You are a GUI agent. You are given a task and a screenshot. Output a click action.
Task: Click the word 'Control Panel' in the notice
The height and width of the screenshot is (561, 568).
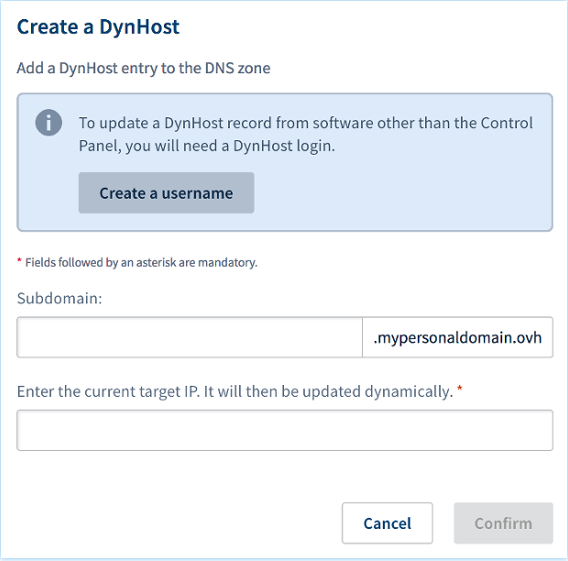click(x=507, y=123)
